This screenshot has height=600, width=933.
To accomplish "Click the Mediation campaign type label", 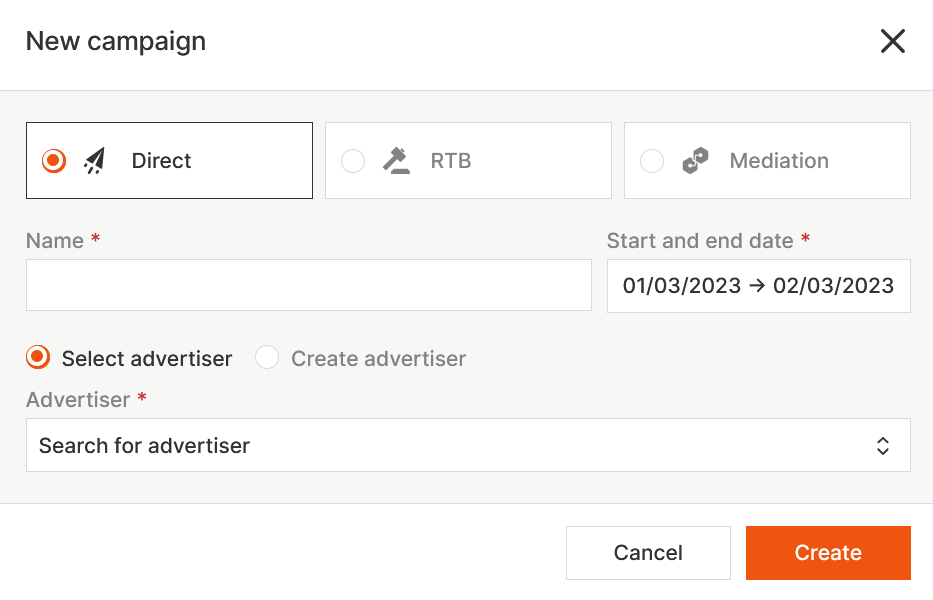I will tap(779, 161).
